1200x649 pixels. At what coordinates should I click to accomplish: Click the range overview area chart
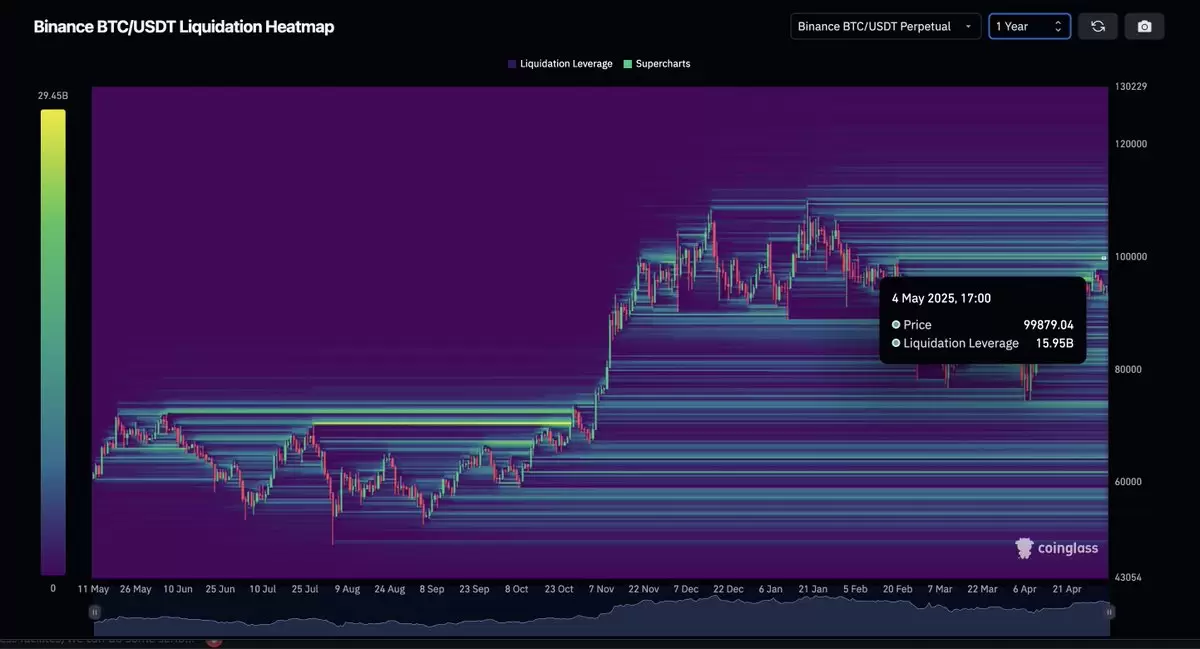pos(602,615)
